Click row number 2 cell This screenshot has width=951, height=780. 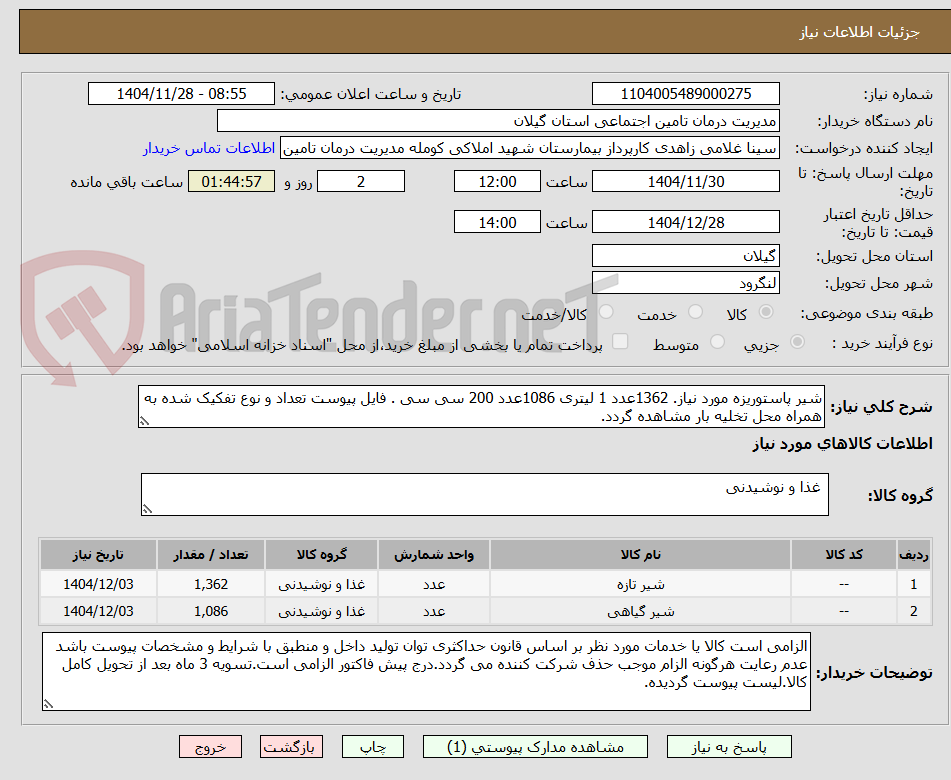point(913,611)
